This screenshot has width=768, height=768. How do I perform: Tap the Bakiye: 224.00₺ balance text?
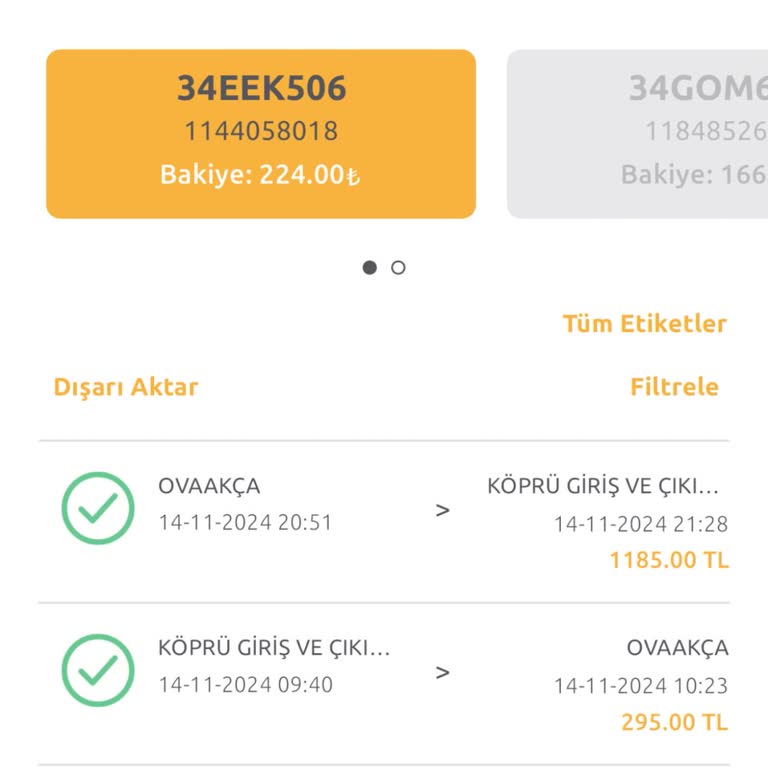click(261, 175)
